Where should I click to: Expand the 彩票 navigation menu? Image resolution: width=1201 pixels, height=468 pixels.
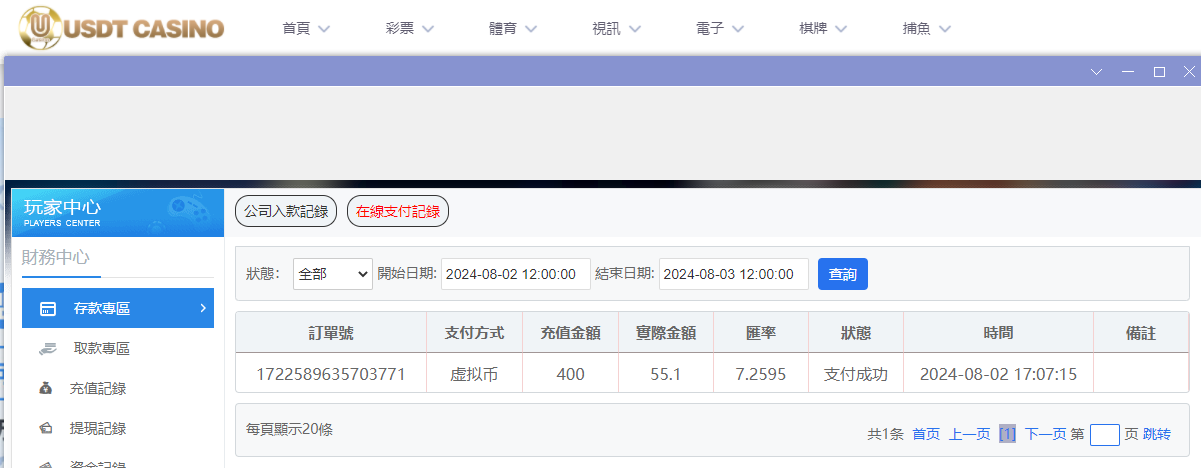click(x=409, y=29)
